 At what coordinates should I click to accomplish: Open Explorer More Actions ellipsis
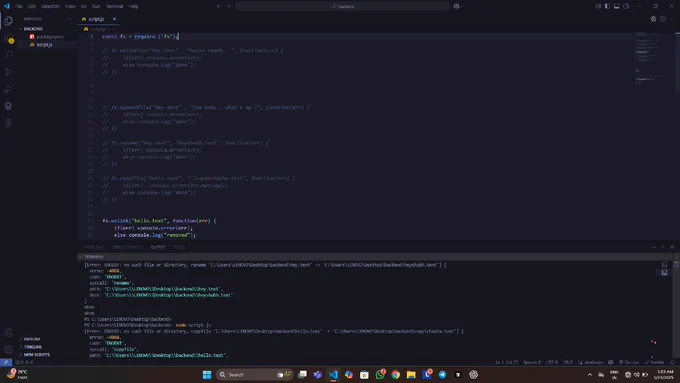pos(69,19)
